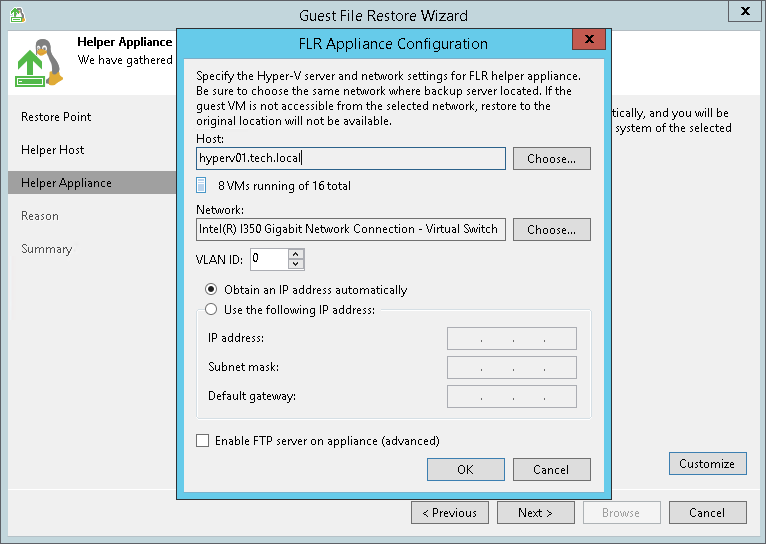Click the '8 VMs running of 16 total' text
The width and height of the screenshot is (766, 544).
[x=284, y=186]
